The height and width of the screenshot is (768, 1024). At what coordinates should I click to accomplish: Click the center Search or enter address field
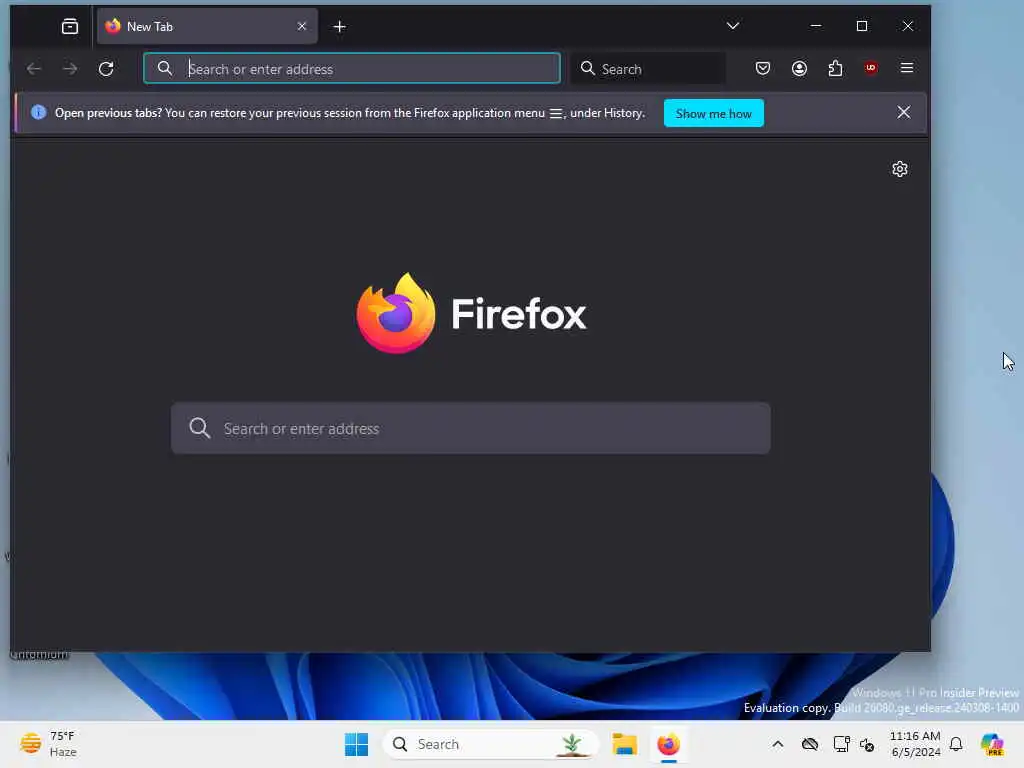(471, 428)
